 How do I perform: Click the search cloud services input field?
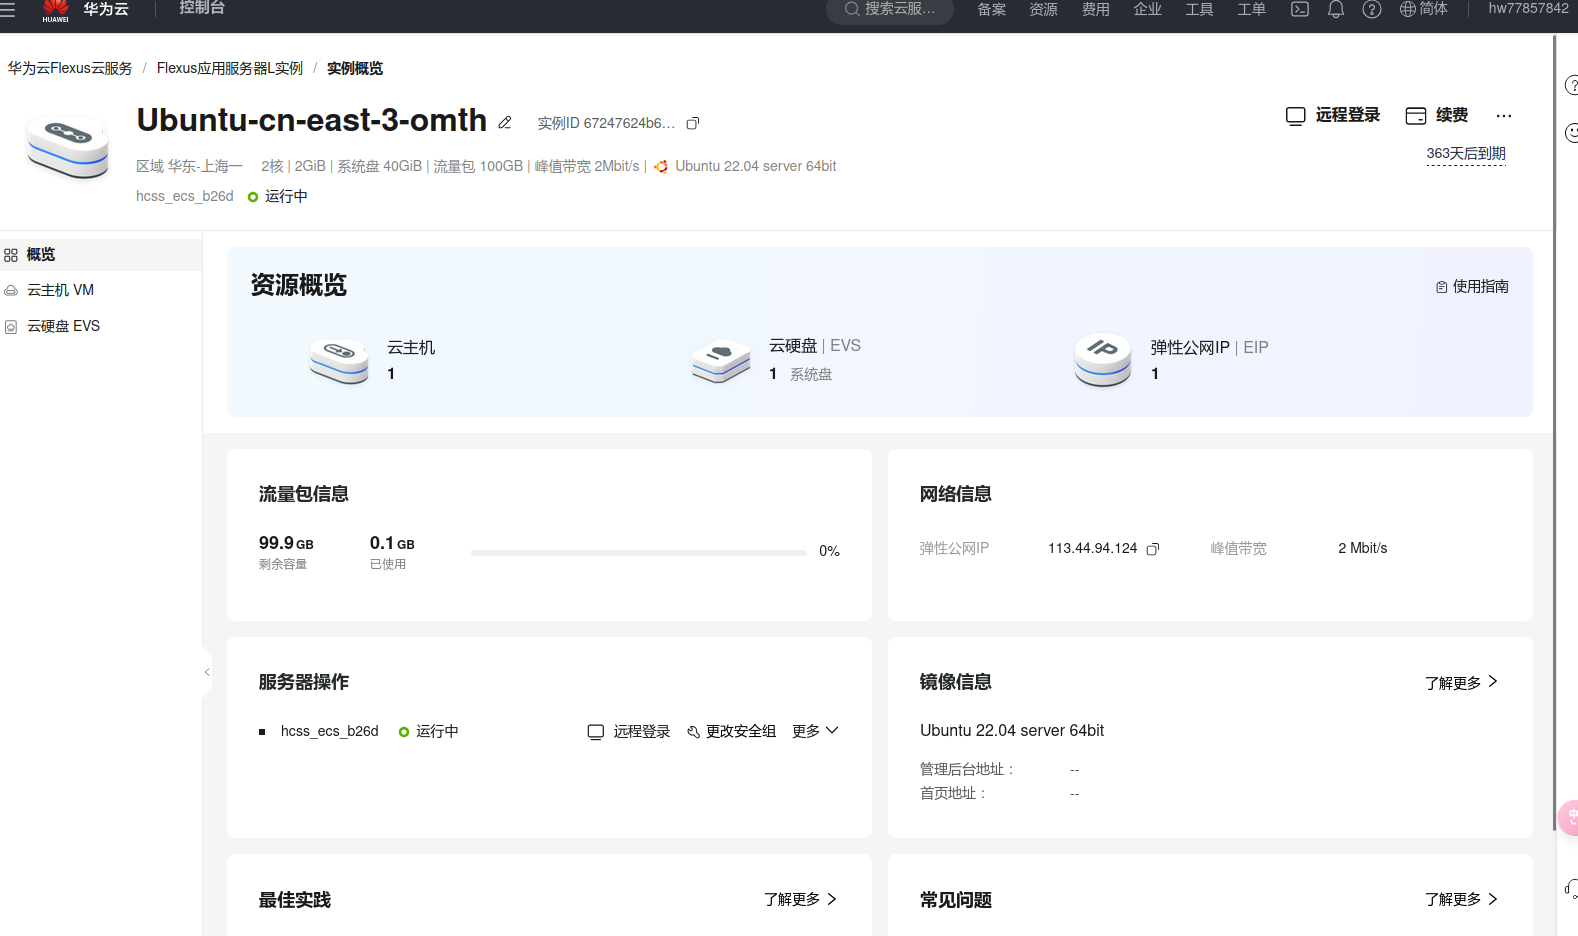pos(890,10)
